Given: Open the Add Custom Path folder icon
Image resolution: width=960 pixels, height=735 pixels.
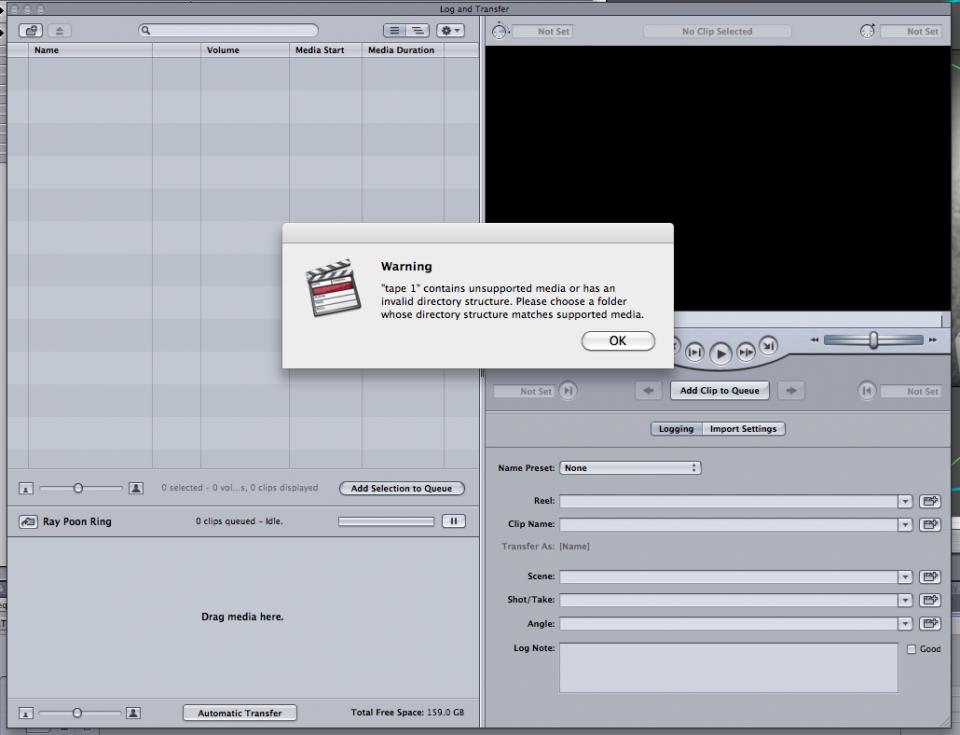Looking at the screenshot, I should (x=31, y=30).
